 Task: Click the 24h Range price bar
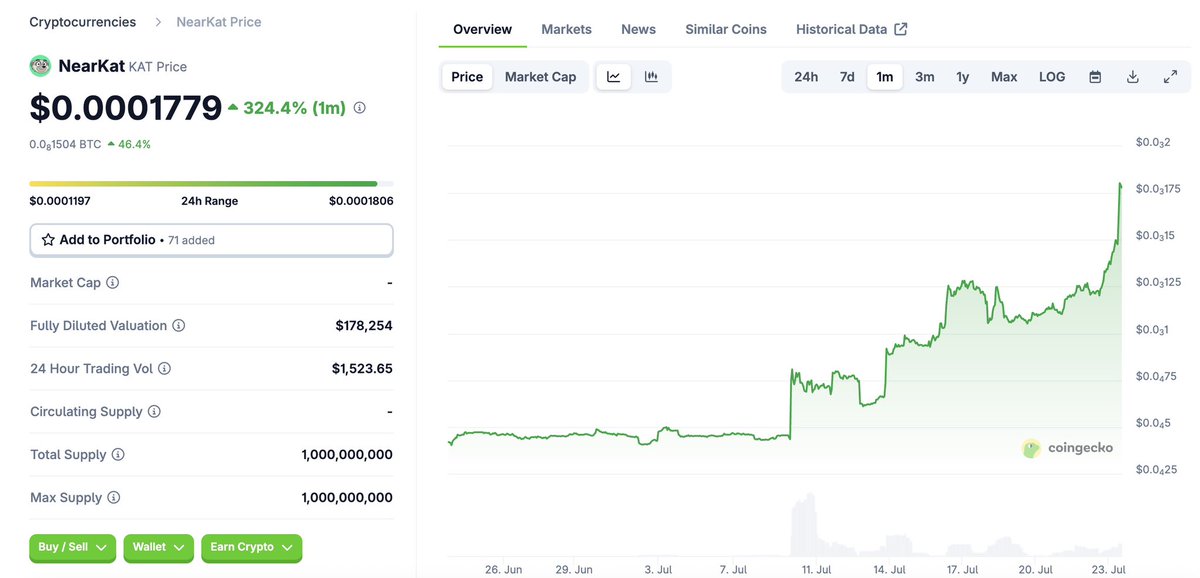[x=211, y=184]
